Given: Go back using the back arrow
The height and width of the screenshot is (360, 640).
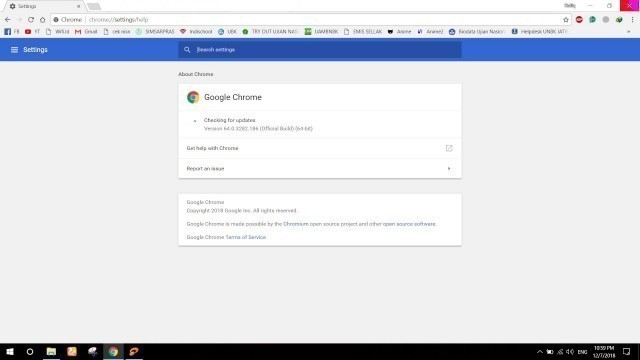Looking at the screenshot, I should point(7,20).
